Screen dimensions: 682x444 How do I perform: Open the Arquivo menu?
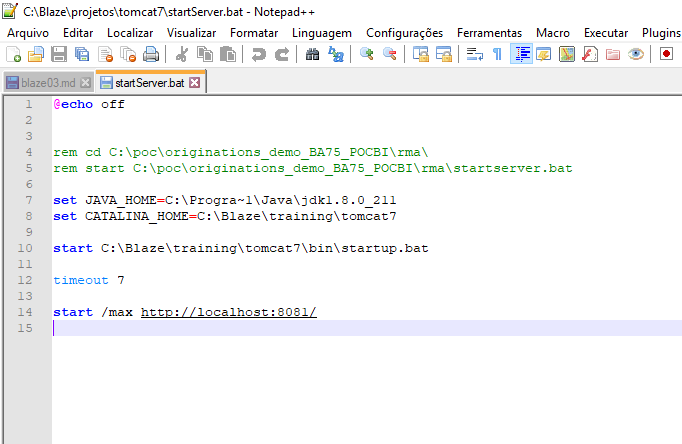click(28, 33)
